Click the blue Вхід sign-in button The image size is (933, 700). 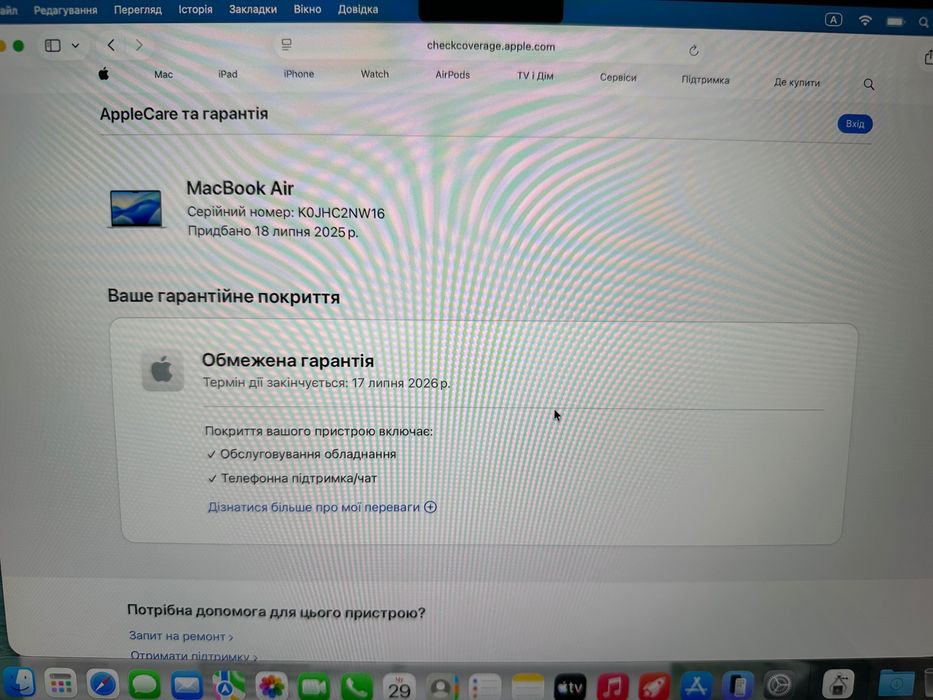tap(854, 124)
